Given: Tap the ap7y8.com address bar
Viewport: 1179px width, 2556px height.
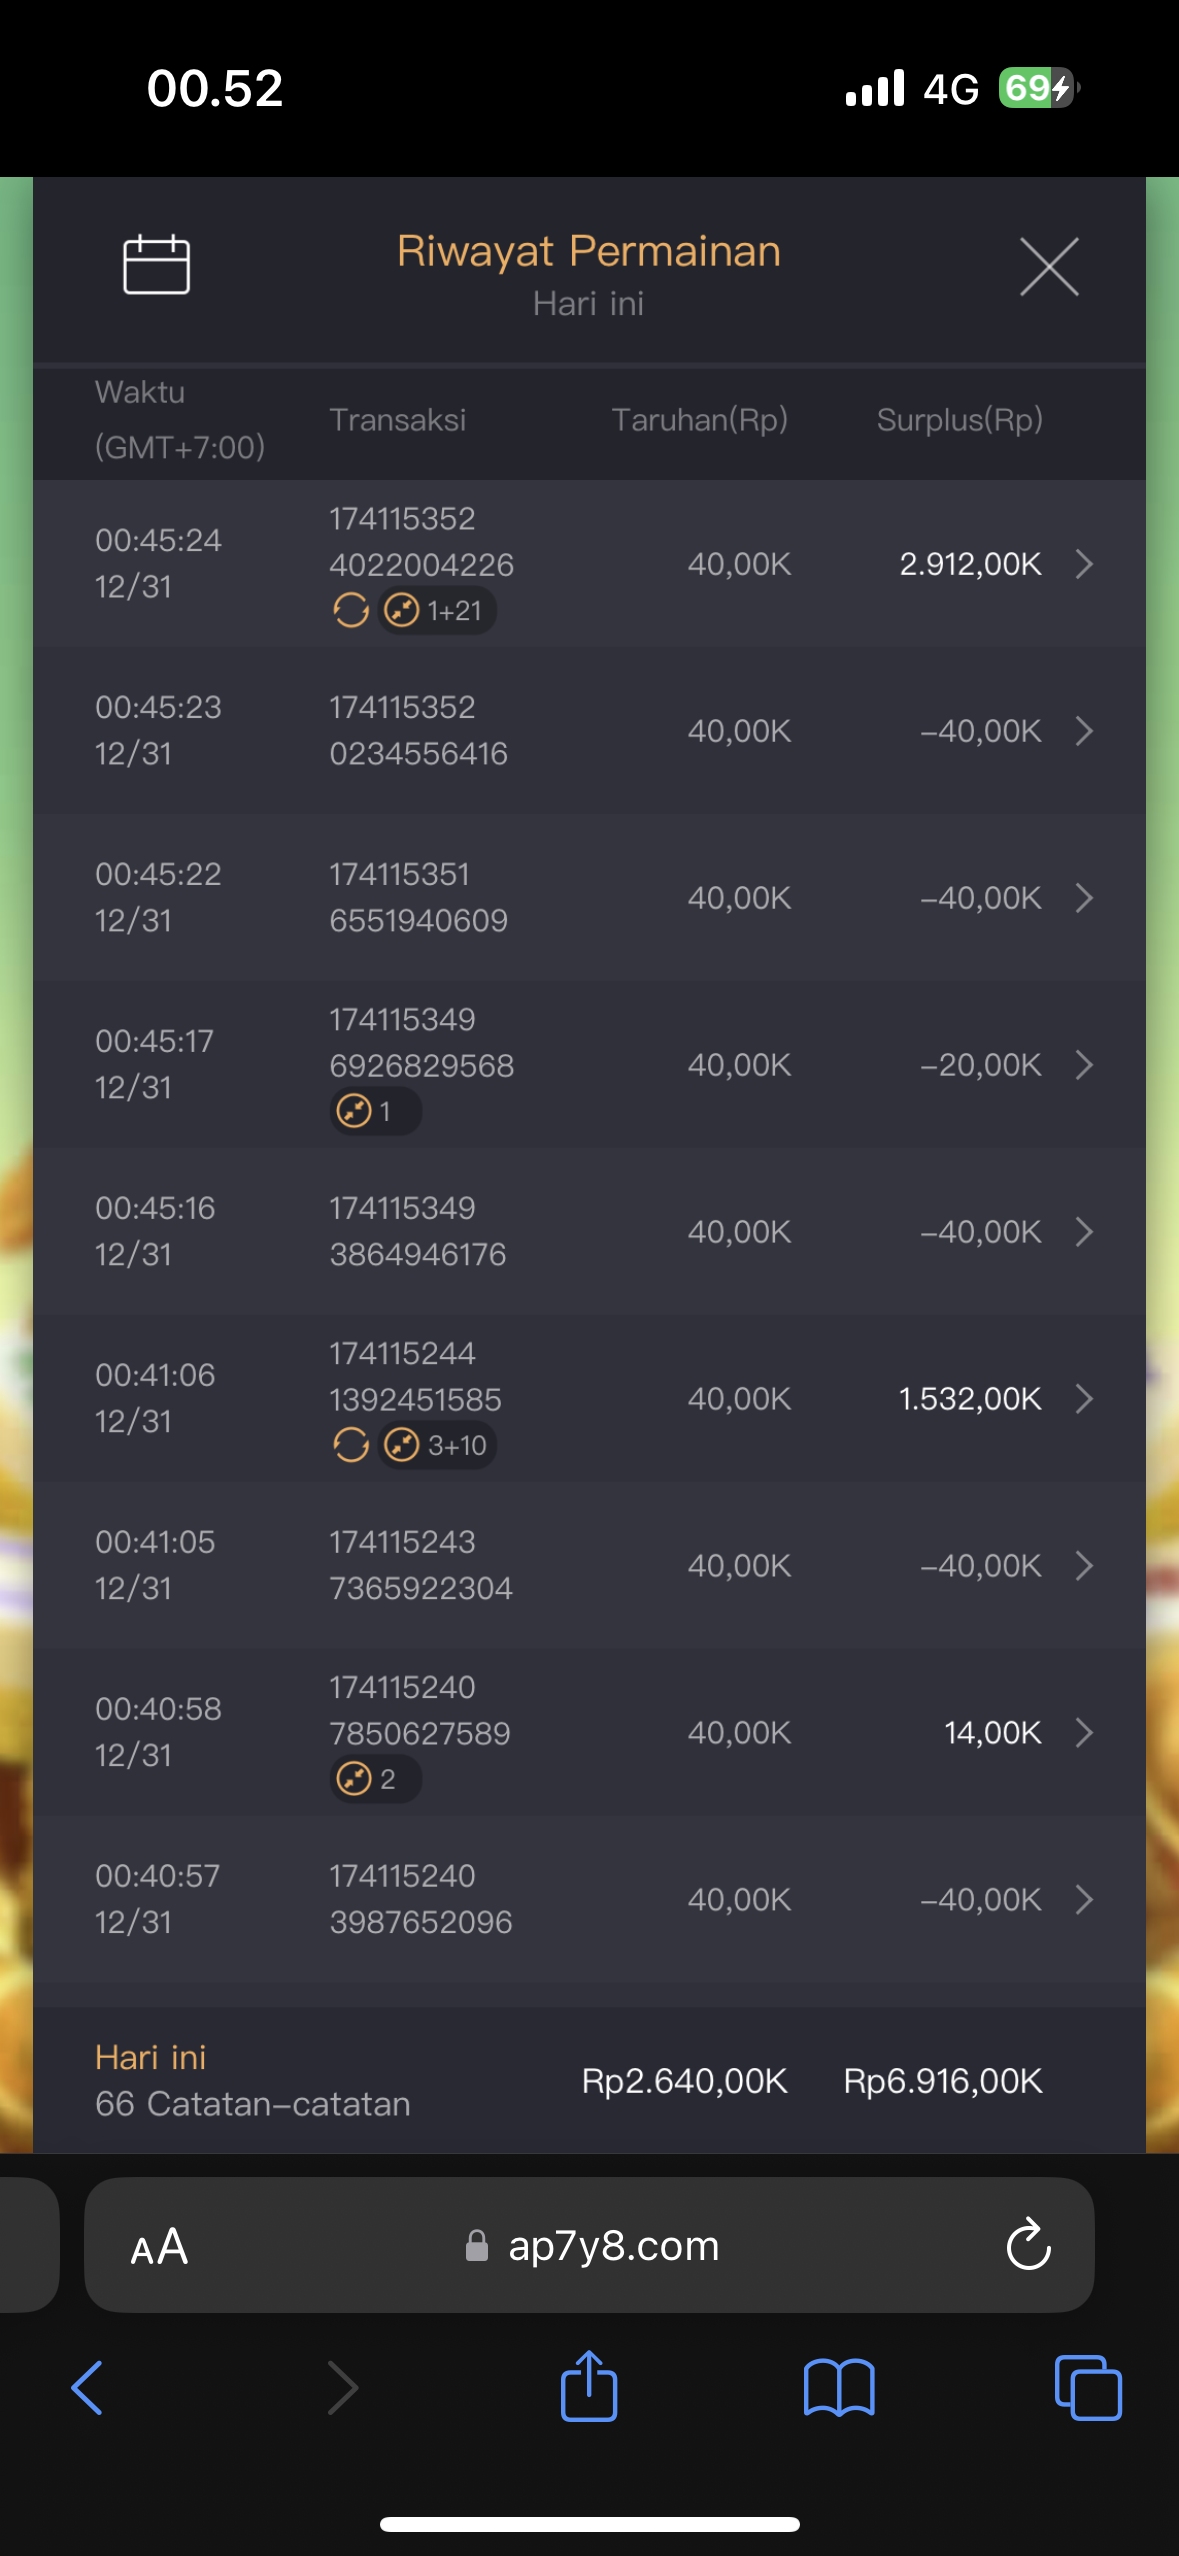Looking at the screenshot, I should tap(612, 2246).
